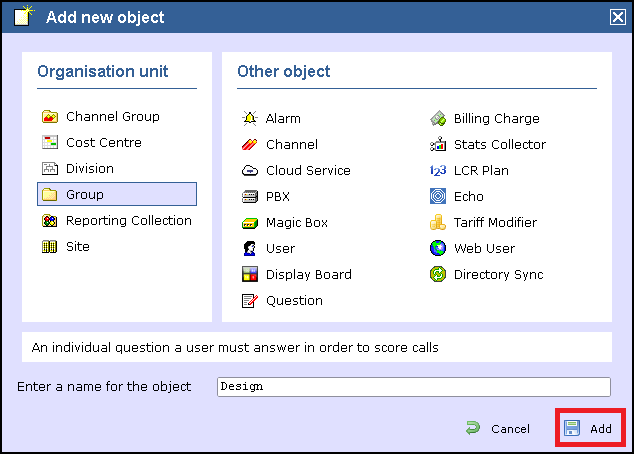Click the green Magic Box icon
This screenshot has width=634, height=454.
coord(249,223)
